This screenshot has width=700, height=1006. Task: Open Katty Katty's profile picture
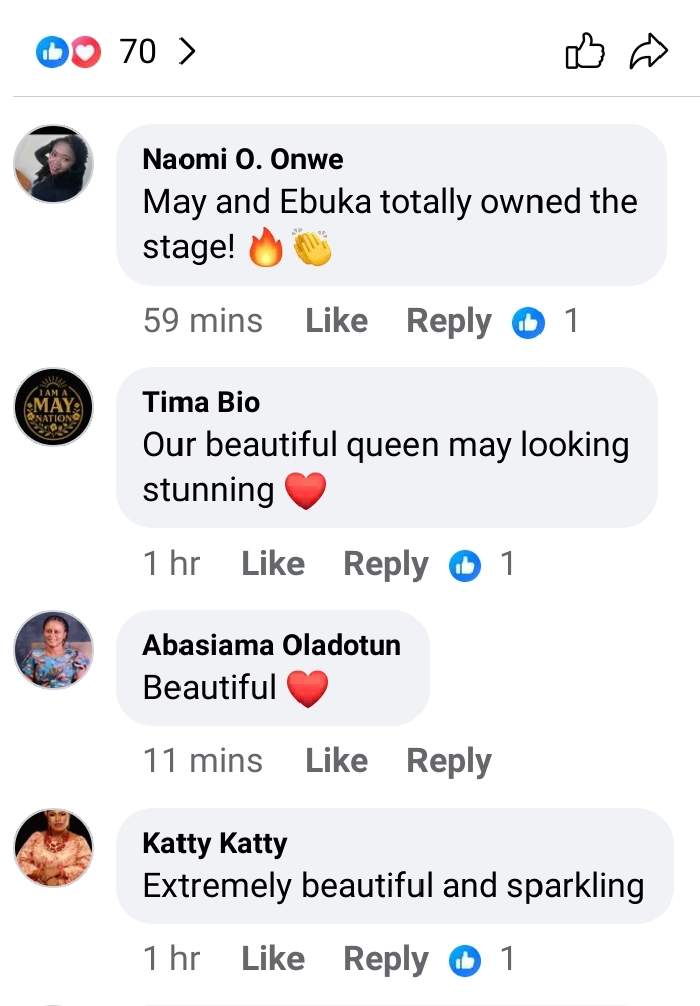(53, 848)
